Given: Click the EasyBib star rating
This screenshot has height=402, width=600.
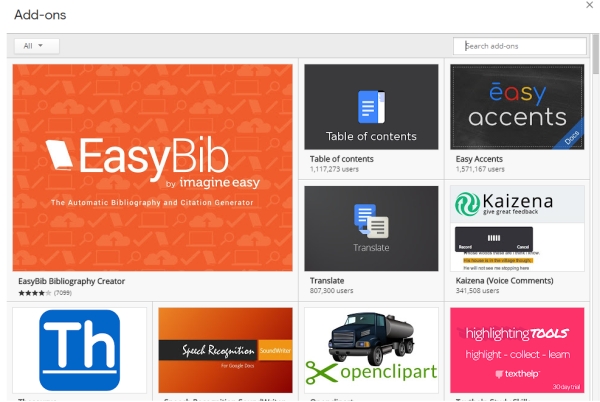Looking at the screenshot, I should click(x=34, y=293).
